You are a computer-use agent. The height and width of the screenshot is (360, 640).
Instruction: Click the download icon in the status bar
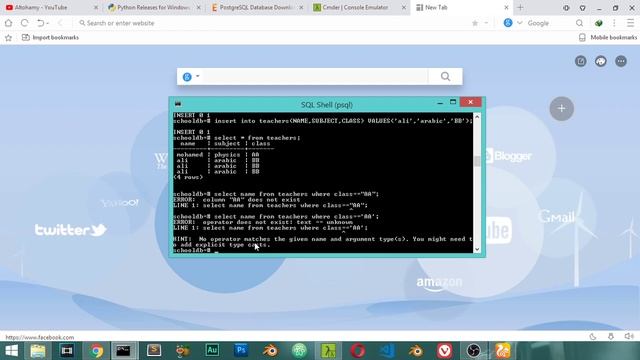pos(611,336)
